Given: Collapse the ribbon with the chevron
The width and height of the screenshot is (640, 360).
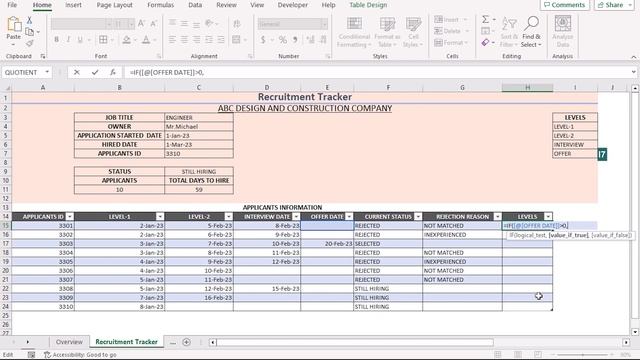Looking at the screenshot, I should pyautogui.click(x=633, y=57).
